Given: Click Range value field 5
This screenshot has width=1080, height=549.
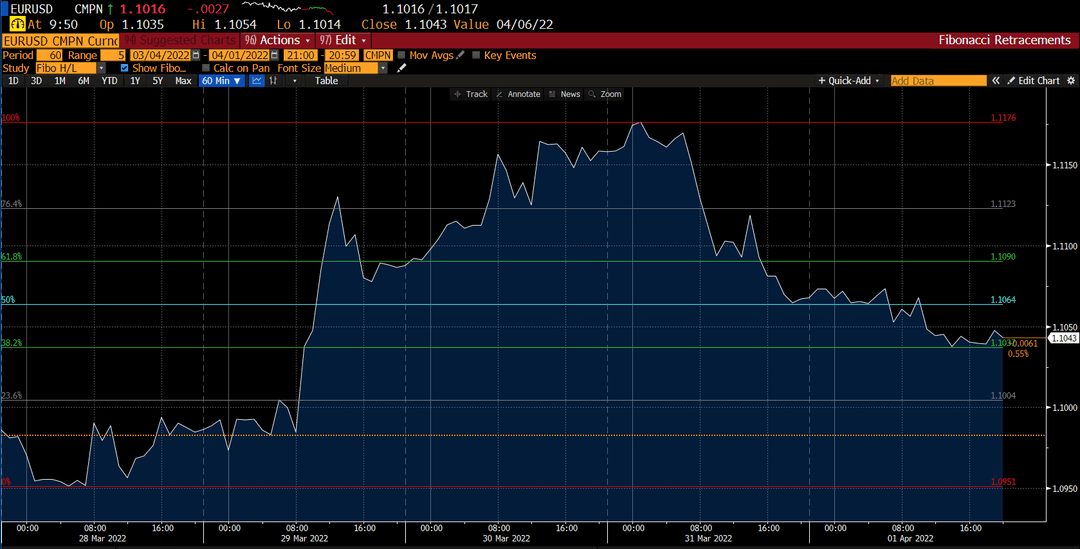Looking at the screenshot, I should 114,55.
